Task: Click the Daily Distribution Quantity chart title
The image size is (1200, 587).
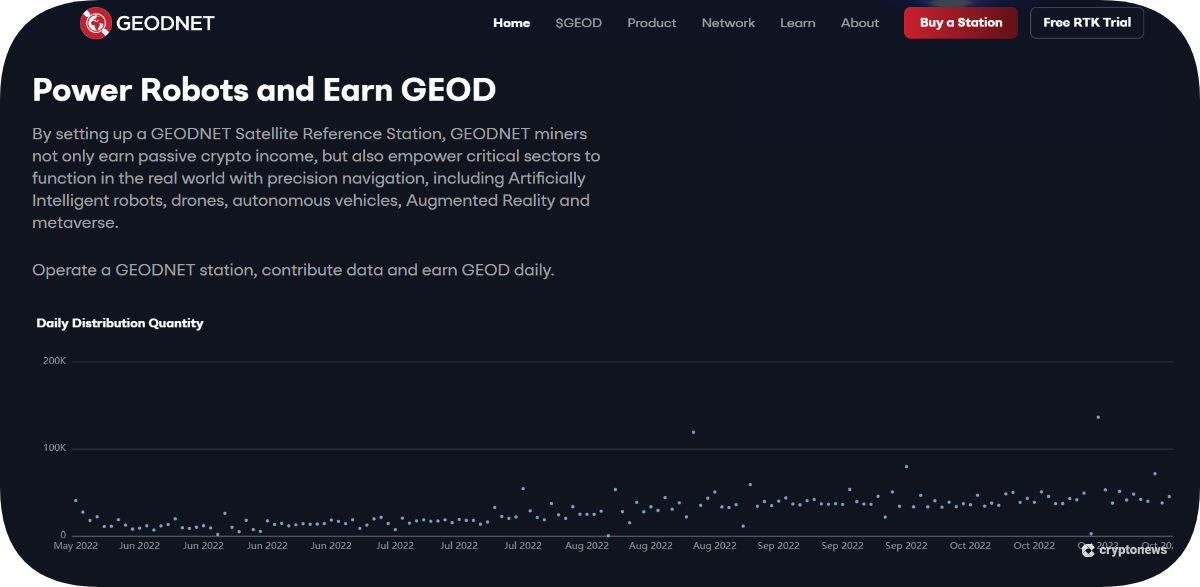Action: (120, 323)
